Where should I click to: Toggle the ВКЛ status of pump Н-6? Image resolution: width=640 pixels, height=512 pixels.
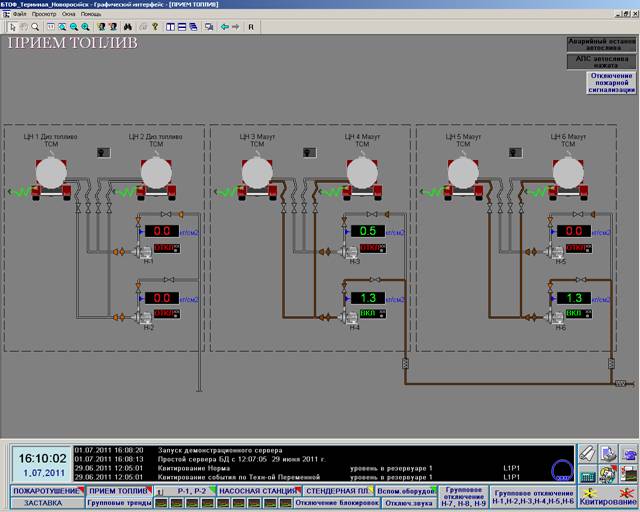[x=575, y=313]
